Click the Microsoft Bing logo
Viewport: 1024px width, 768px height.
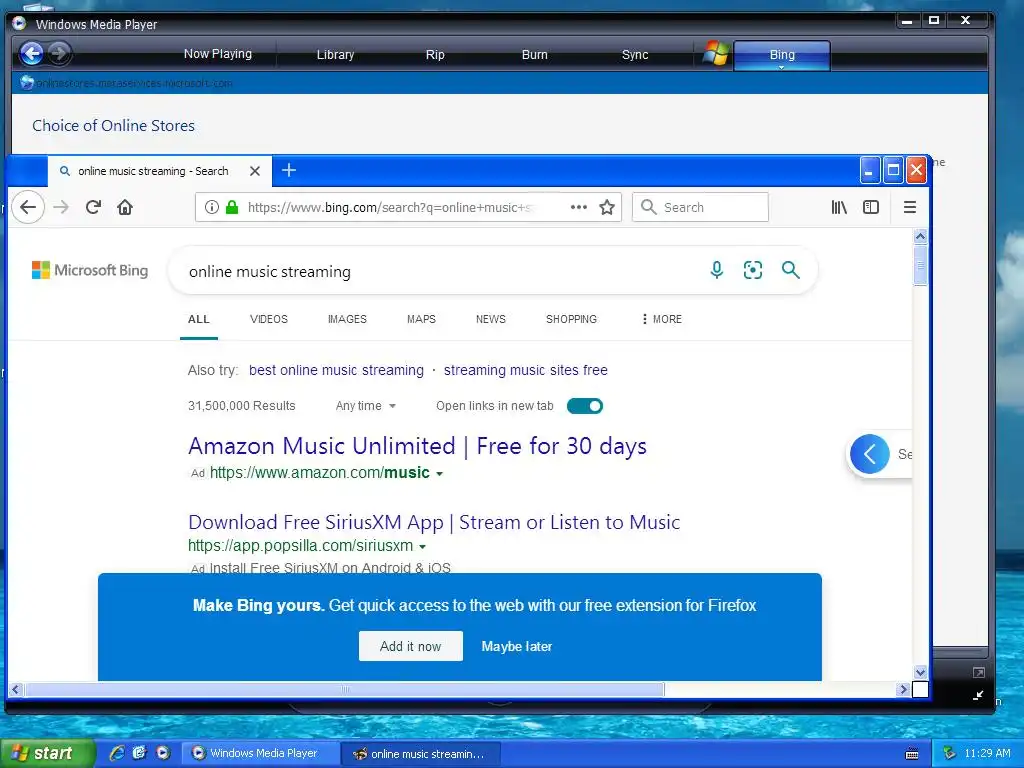click(x=90, y=270)
